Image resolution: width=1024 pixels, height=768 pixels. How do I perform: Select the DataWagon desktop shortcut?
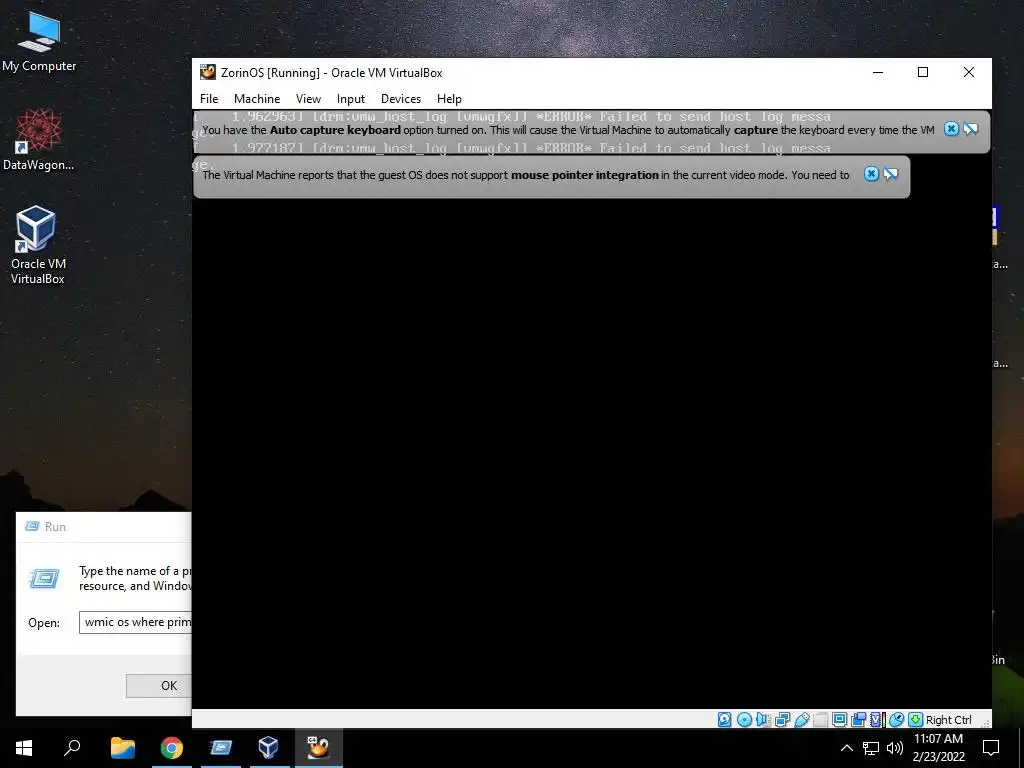click(39, 140)
